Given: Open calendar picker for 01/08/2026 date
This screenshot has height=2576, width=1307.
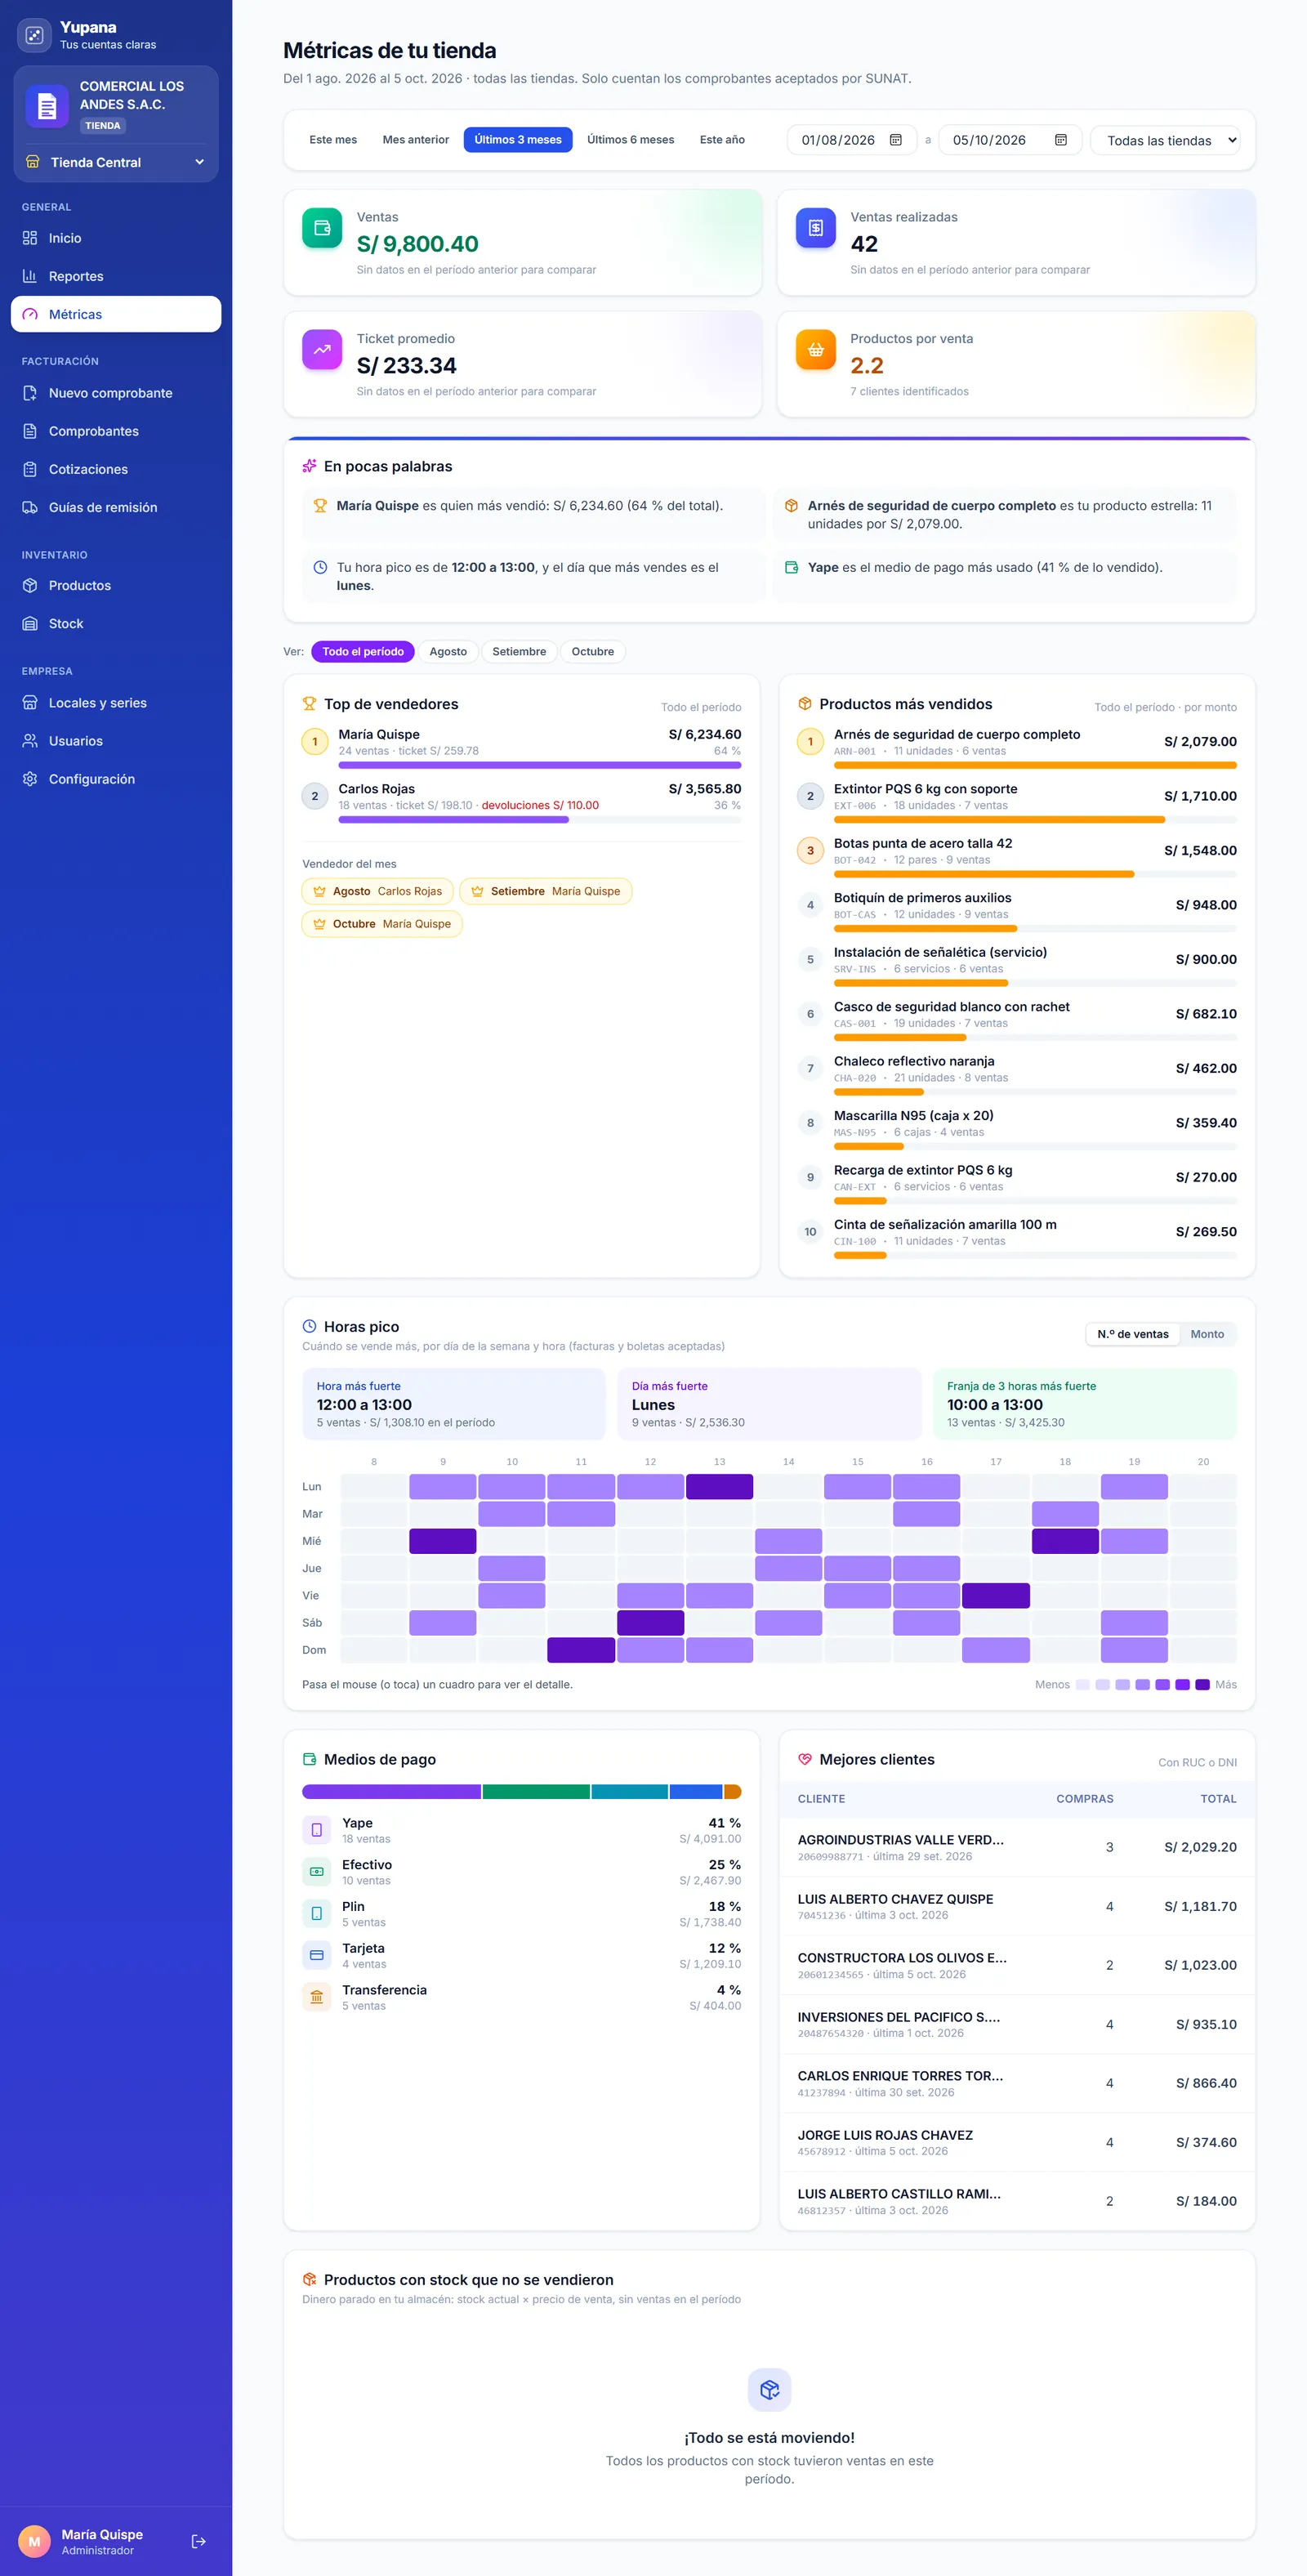Looking at the screenshot, I should 896,140.
